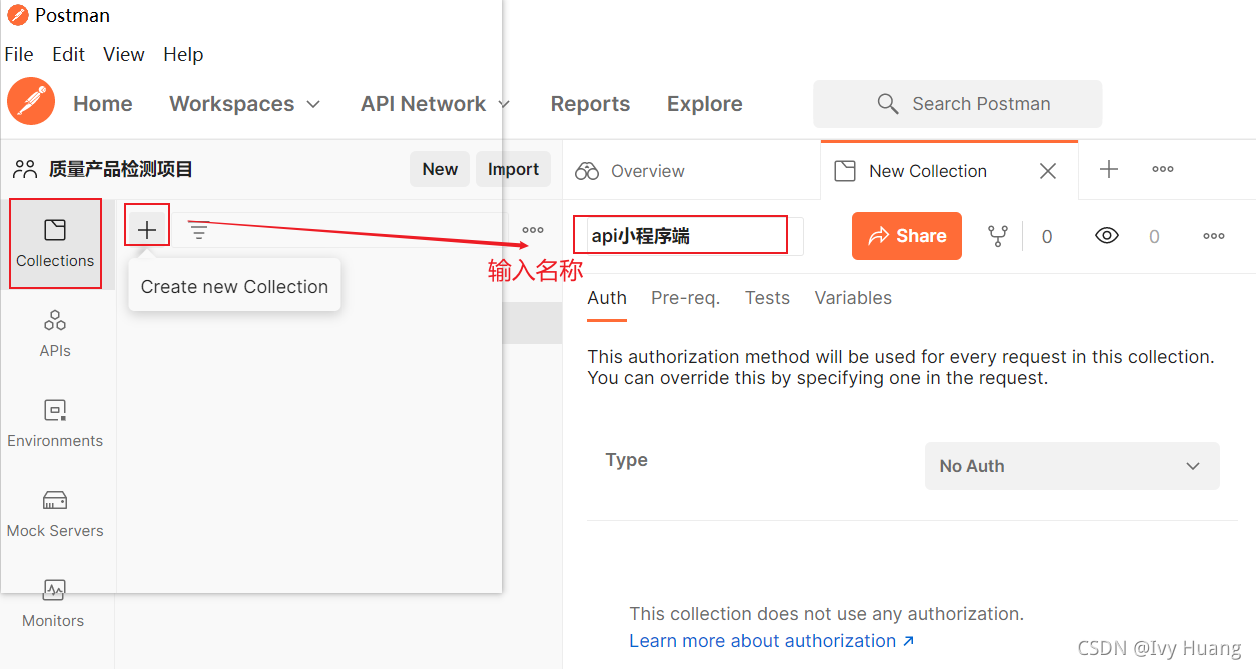This screenshot has height=669, width=1256.
Task: Click the plus icon to create new collection
Action: point(147,230)
